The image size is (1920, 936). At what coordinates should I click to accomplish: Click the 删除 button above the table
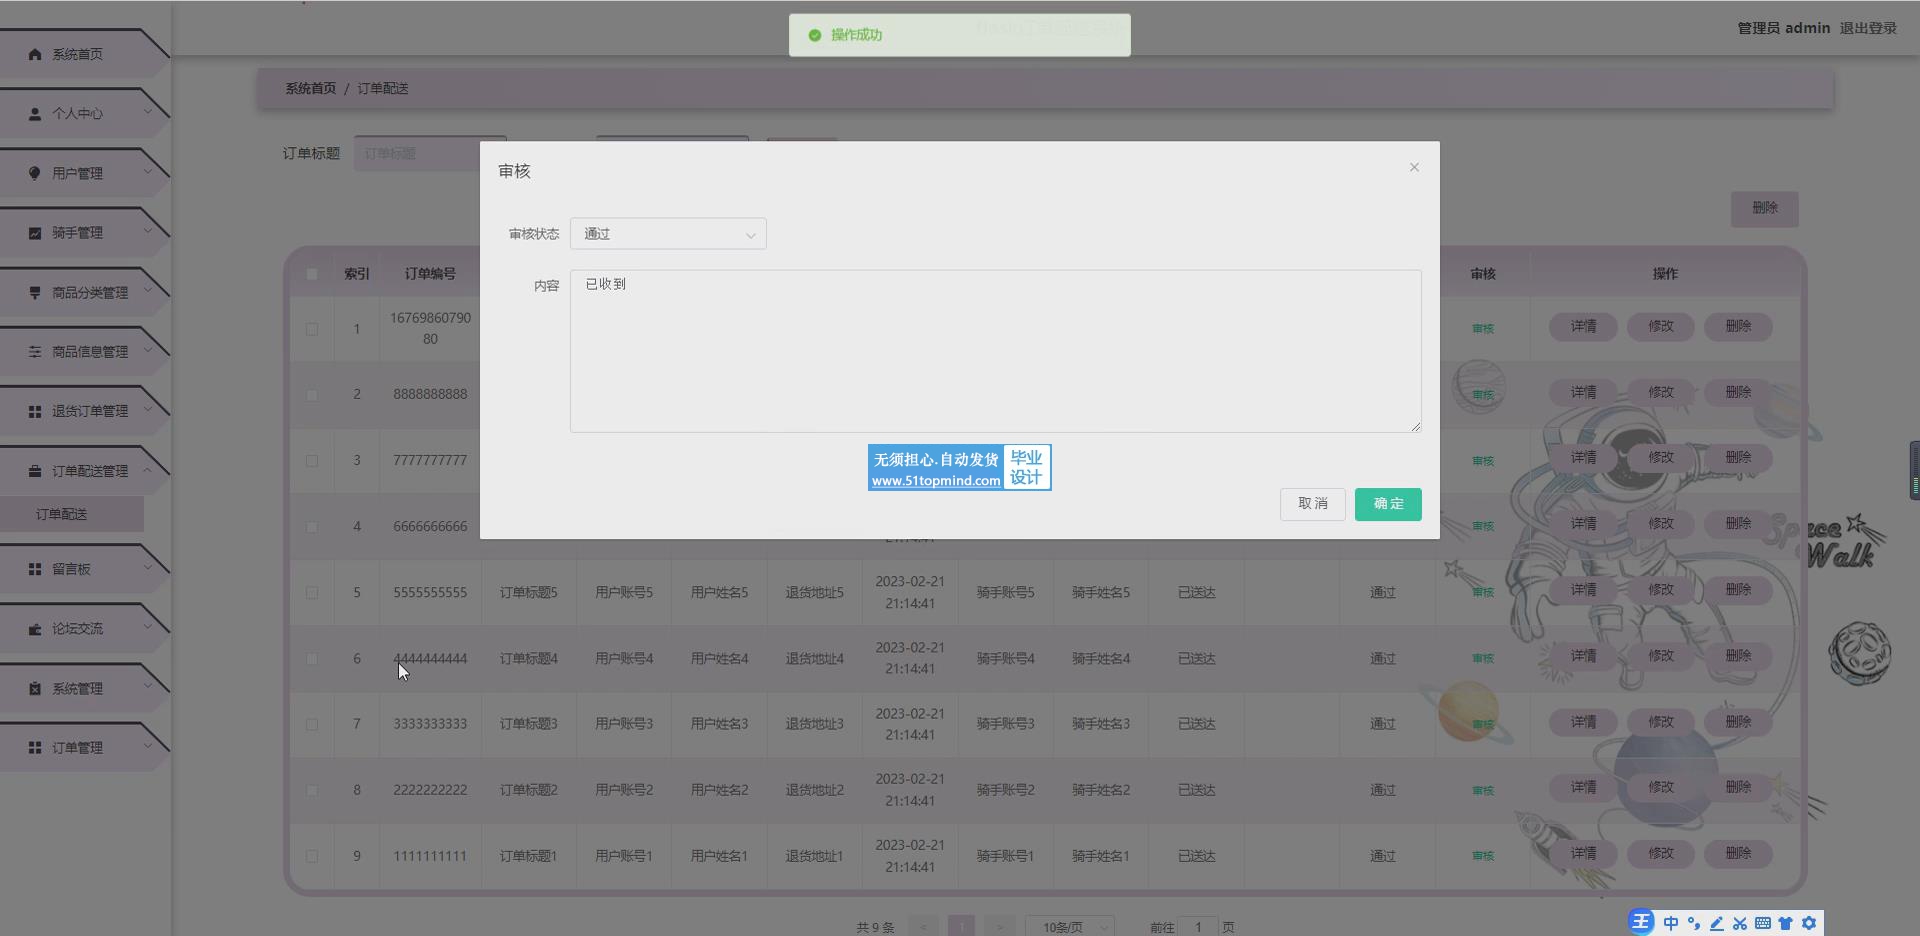tap(1765, 208)
